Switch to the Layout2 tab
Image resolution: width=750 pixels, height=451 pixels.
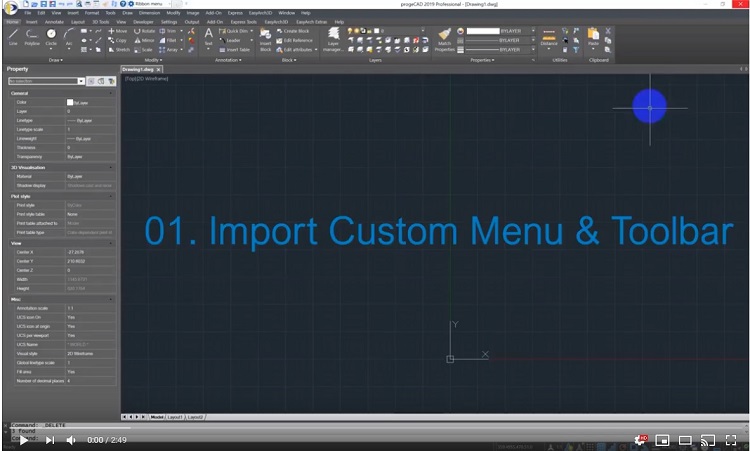[x=196, y=417]
